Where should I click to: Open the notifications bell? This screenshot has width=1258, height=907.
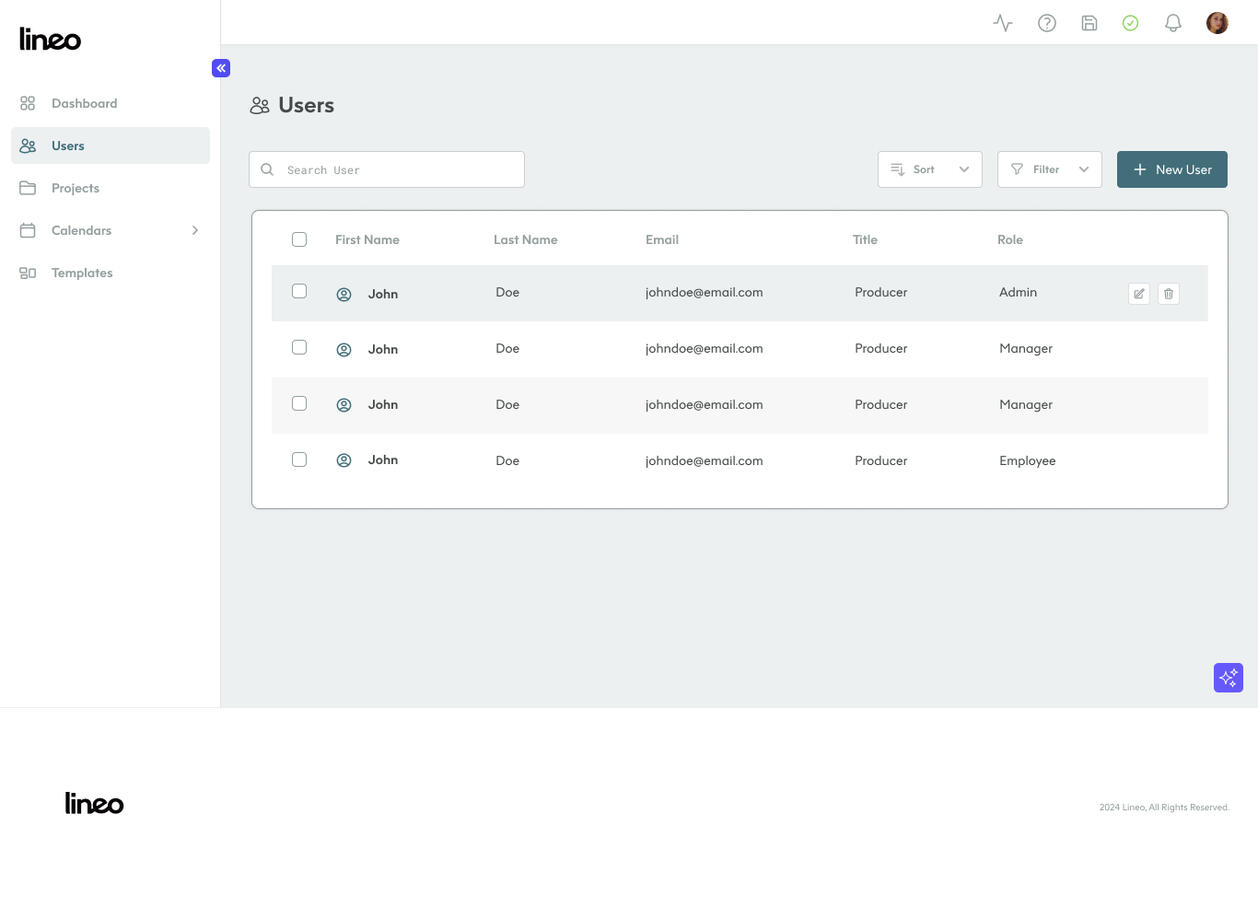pos(1173,23)
